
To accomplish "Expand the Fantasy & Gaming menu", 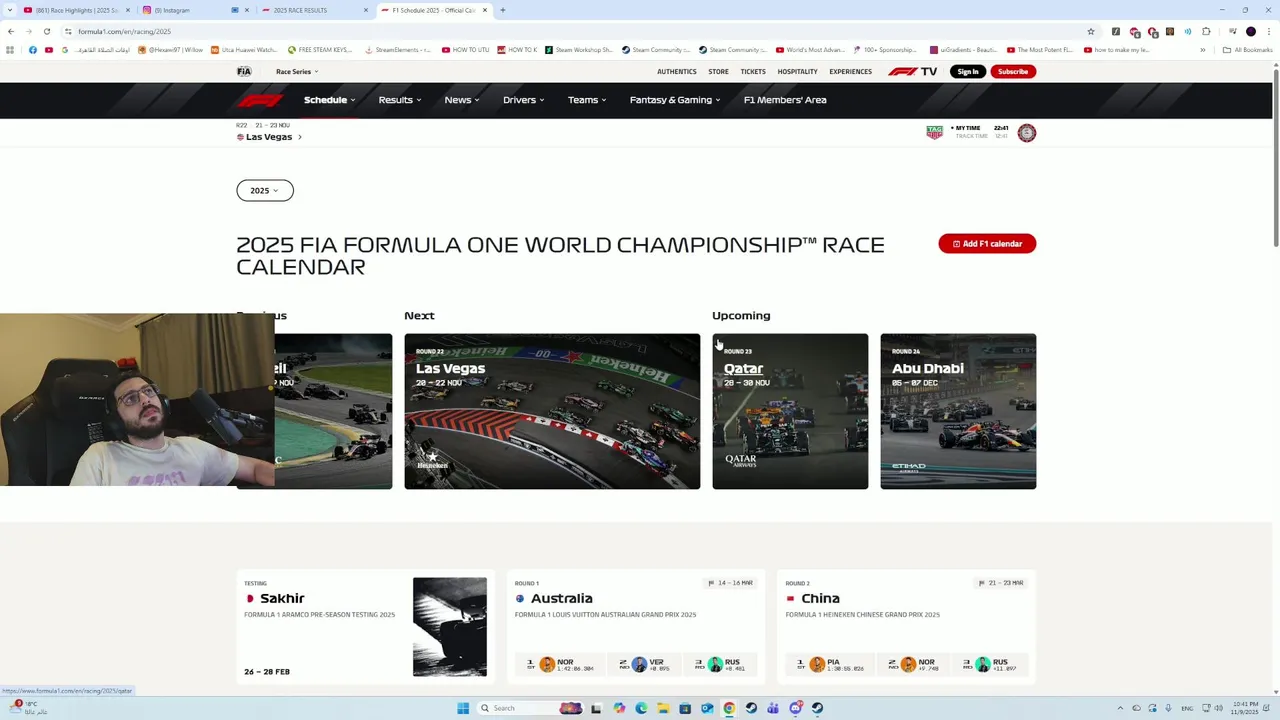I will (675, 100).
